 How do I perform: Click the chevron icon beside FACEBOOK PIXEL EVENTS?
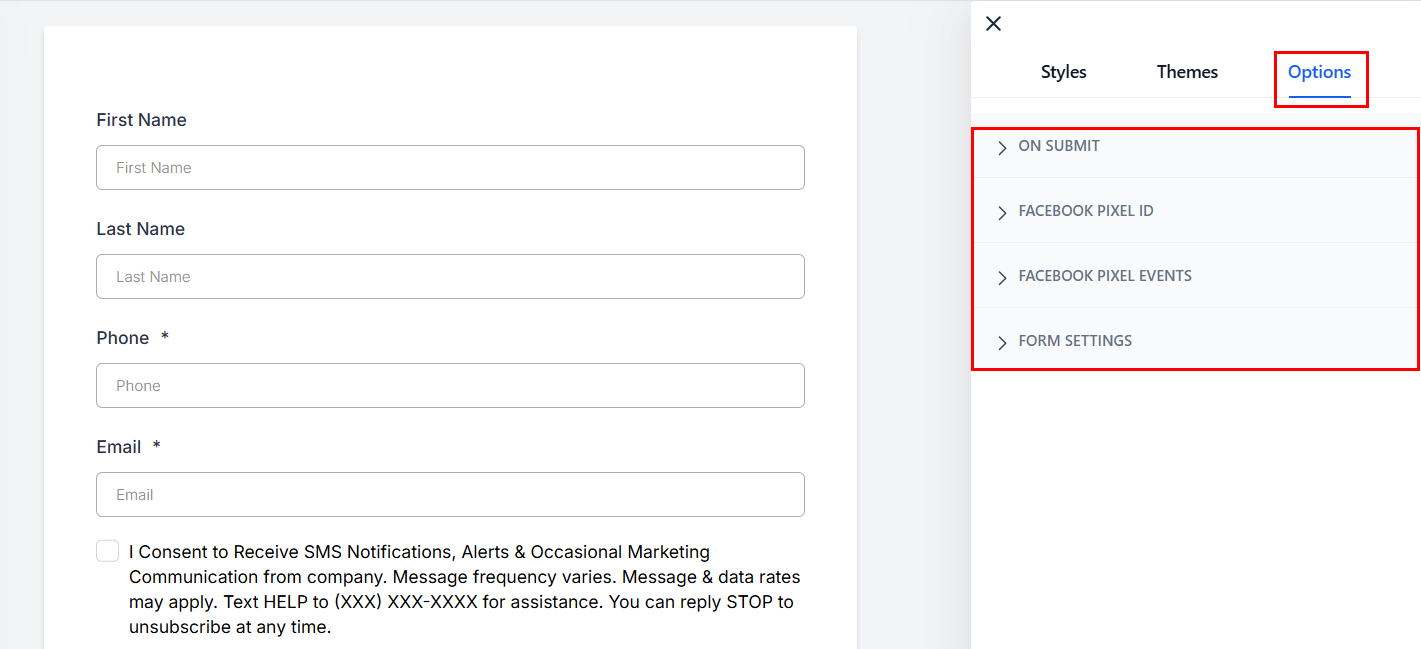pos(1002,278)
